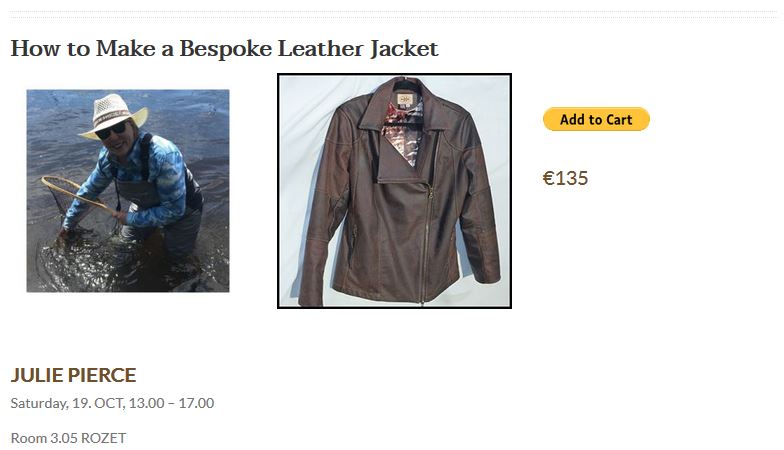784x450 pixels.
Task: Click the €135 price label
Action: 565,178
